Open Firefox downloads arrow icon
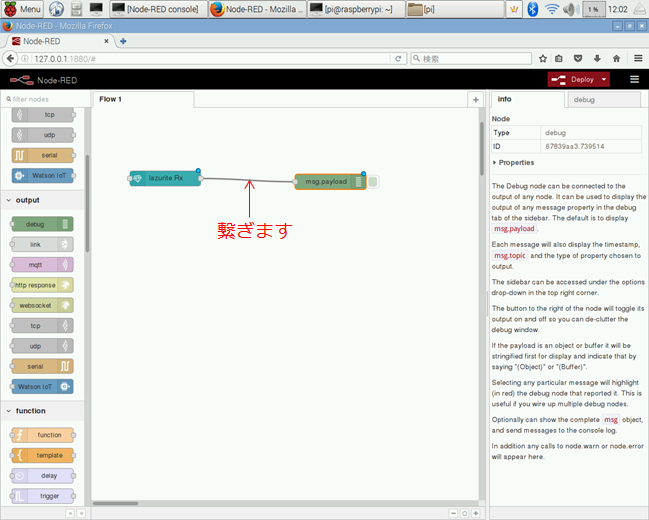 pos(597,58)
